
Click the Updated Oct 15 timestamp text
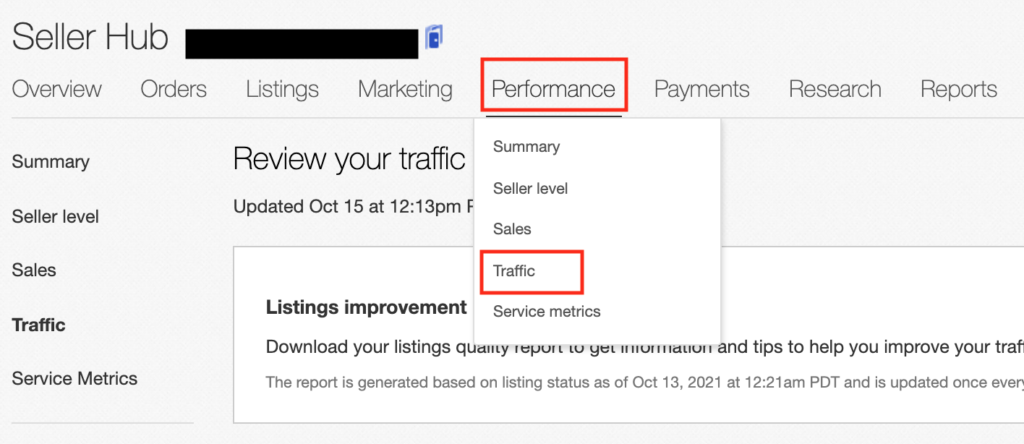[x=353, y=207]
